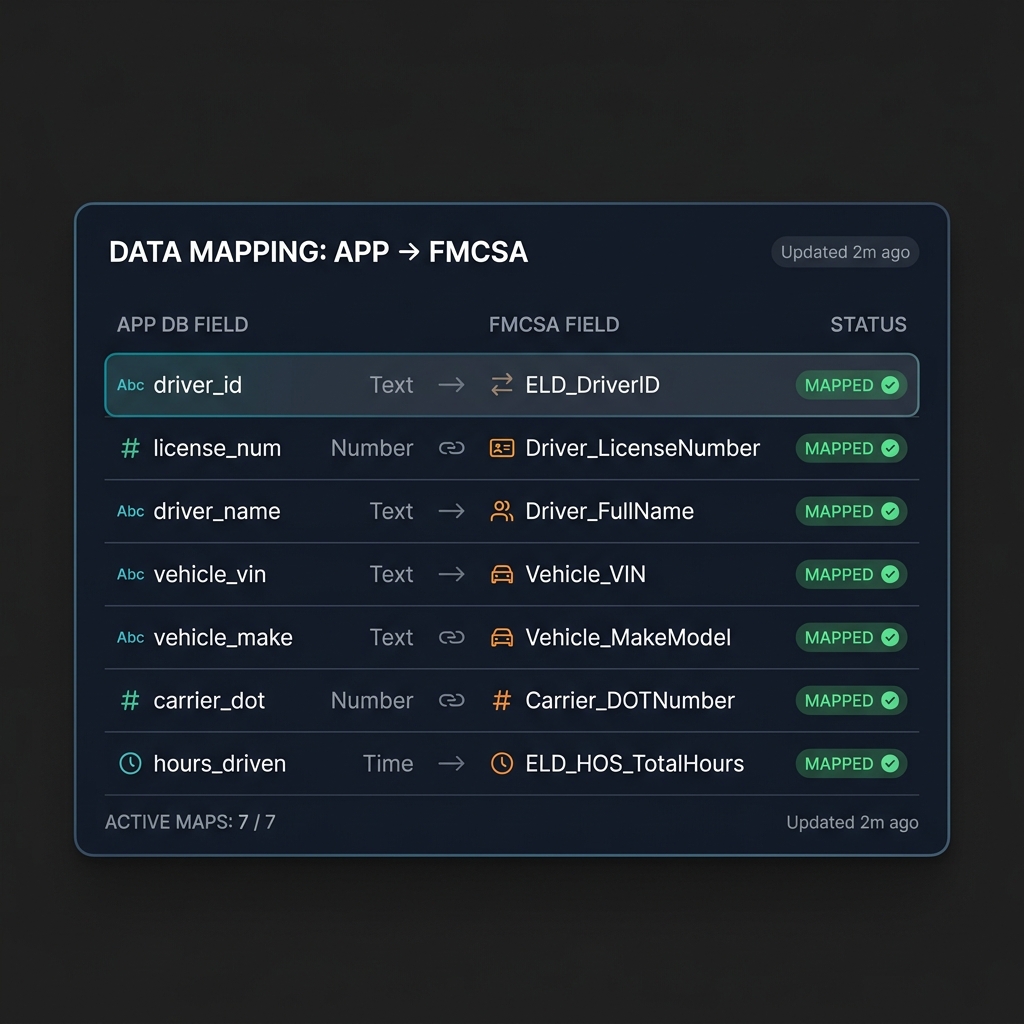Click the car icon beside Vehicle_VIN
Image resolution: width=1024 pixels, height=1024 pixels.
click(x=502, y=574)
